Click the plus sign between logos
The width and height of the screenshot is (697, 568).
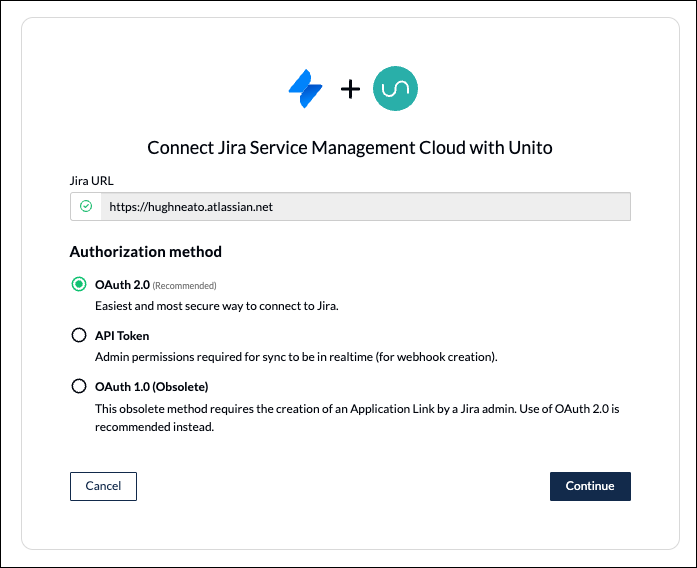coord(350,89)
